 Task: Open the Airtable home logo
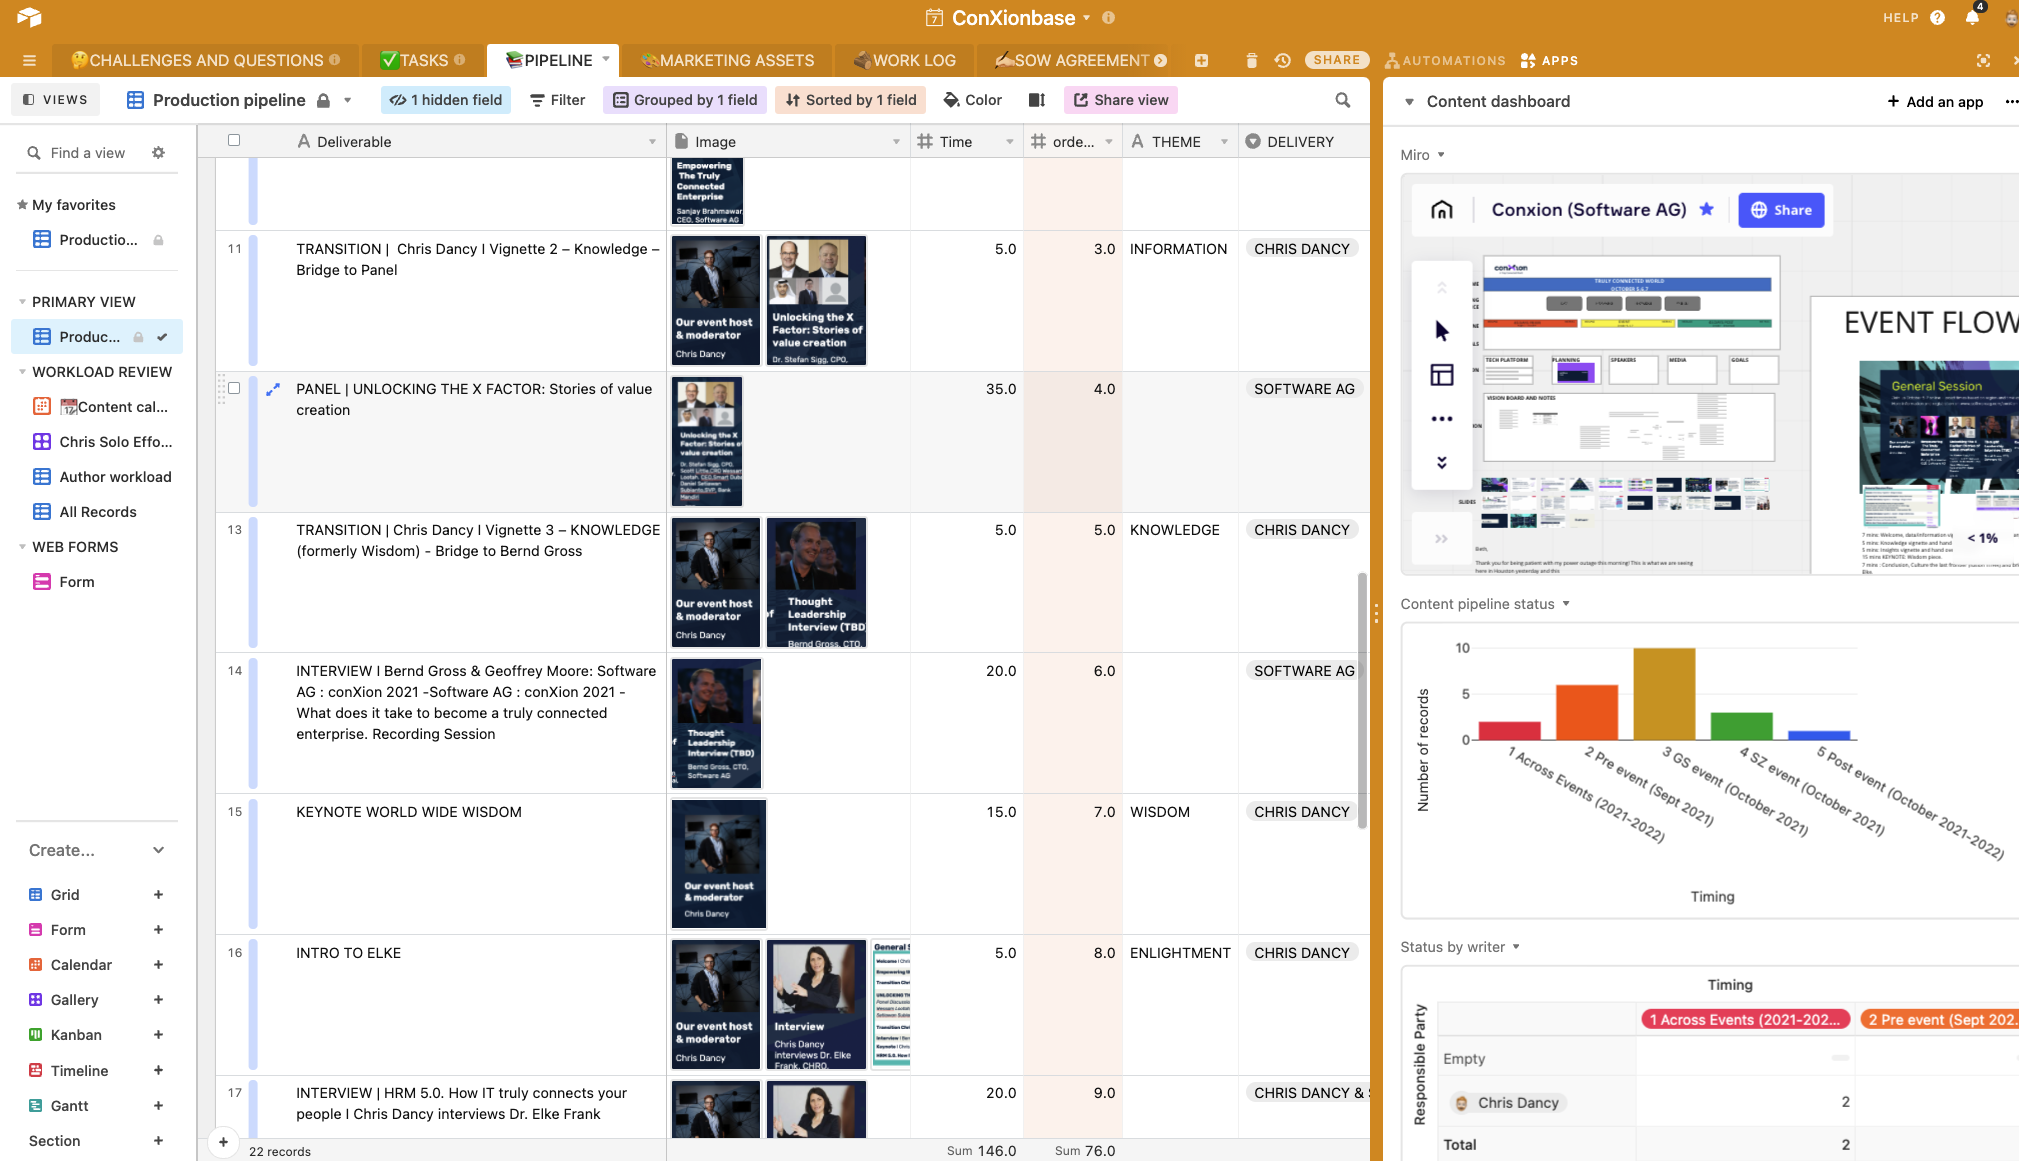tap(29, 17)
